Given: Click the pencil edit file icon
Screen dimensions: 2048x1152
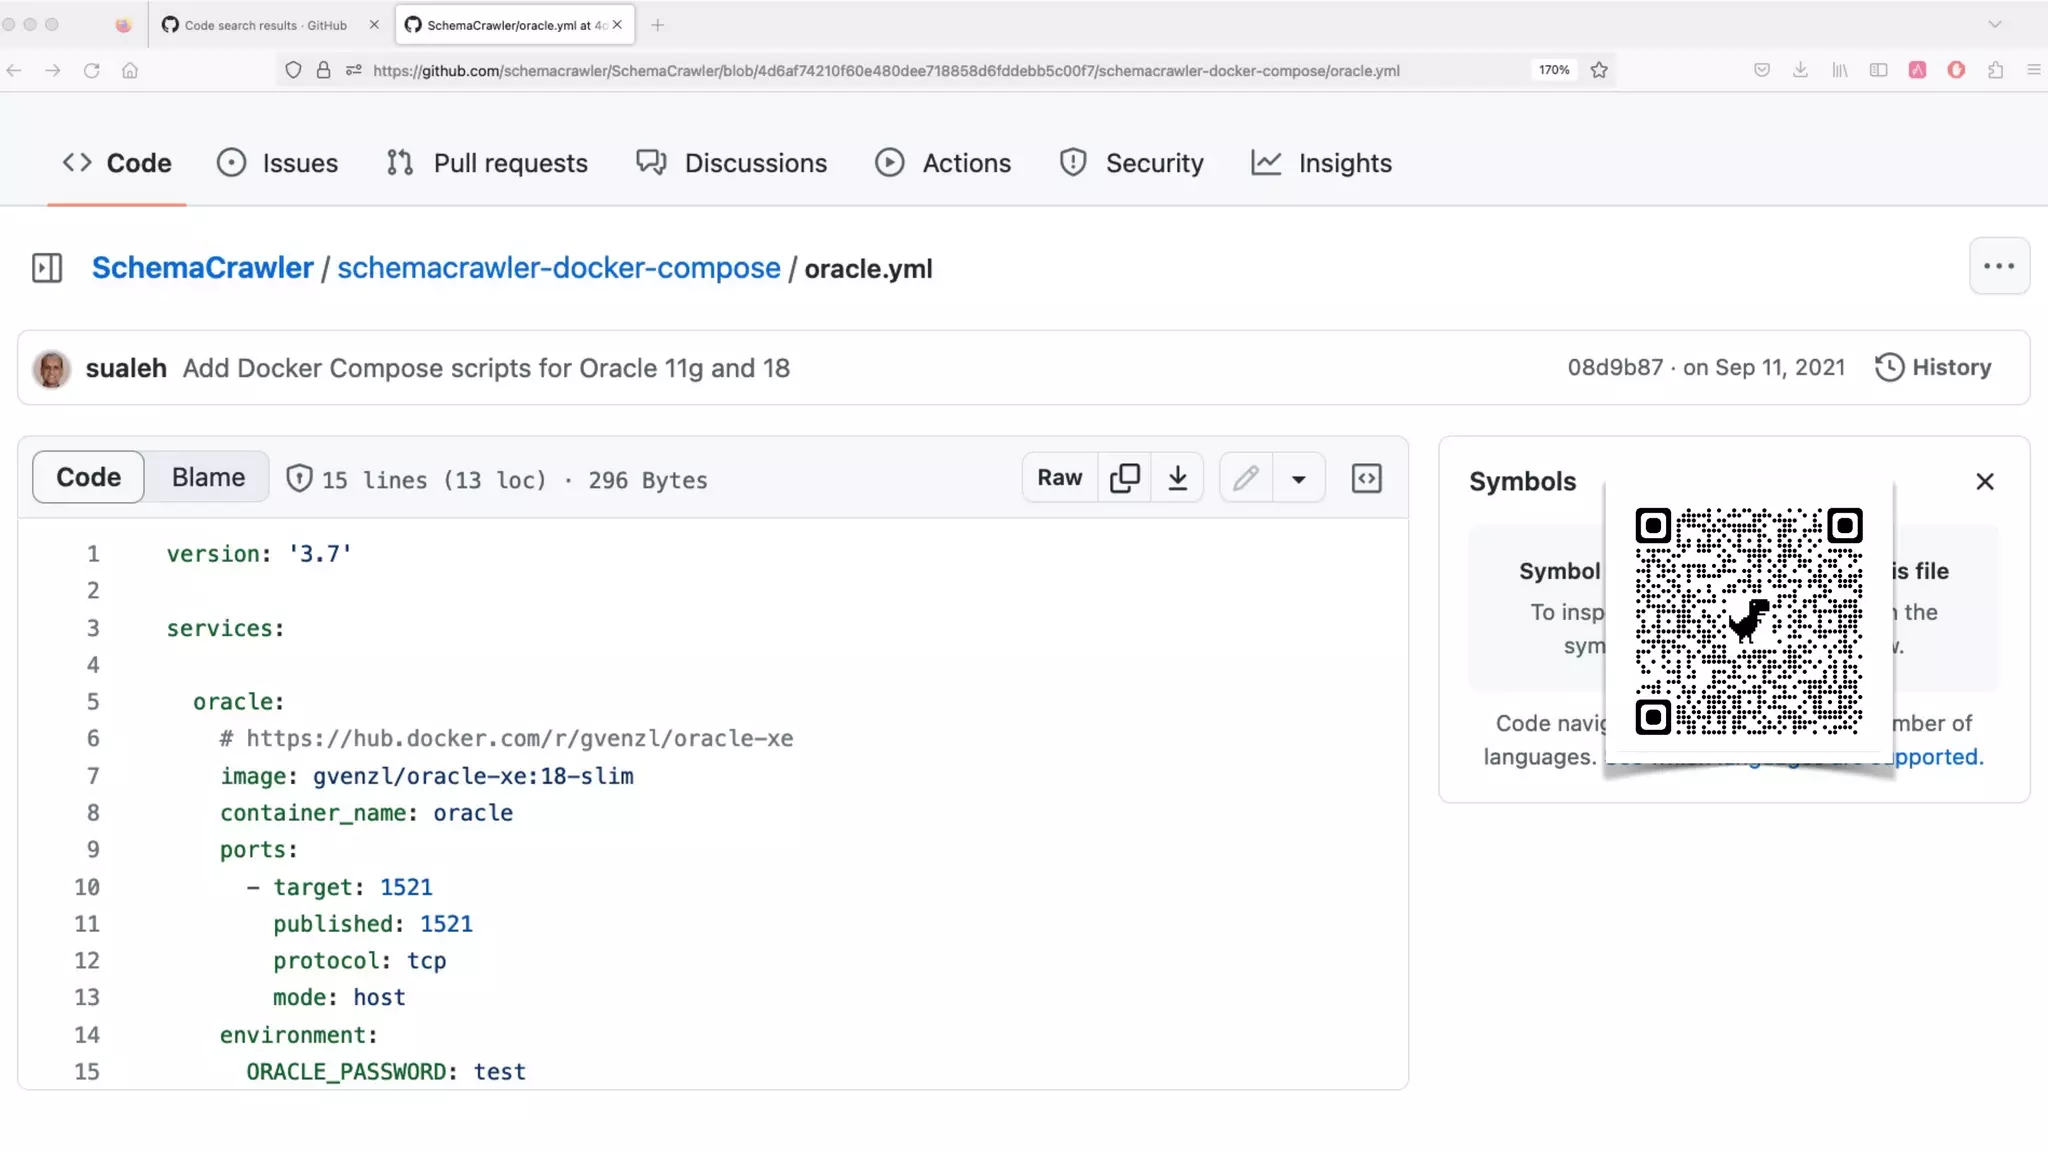Looking at the screenshot, I should (1245, 478).
